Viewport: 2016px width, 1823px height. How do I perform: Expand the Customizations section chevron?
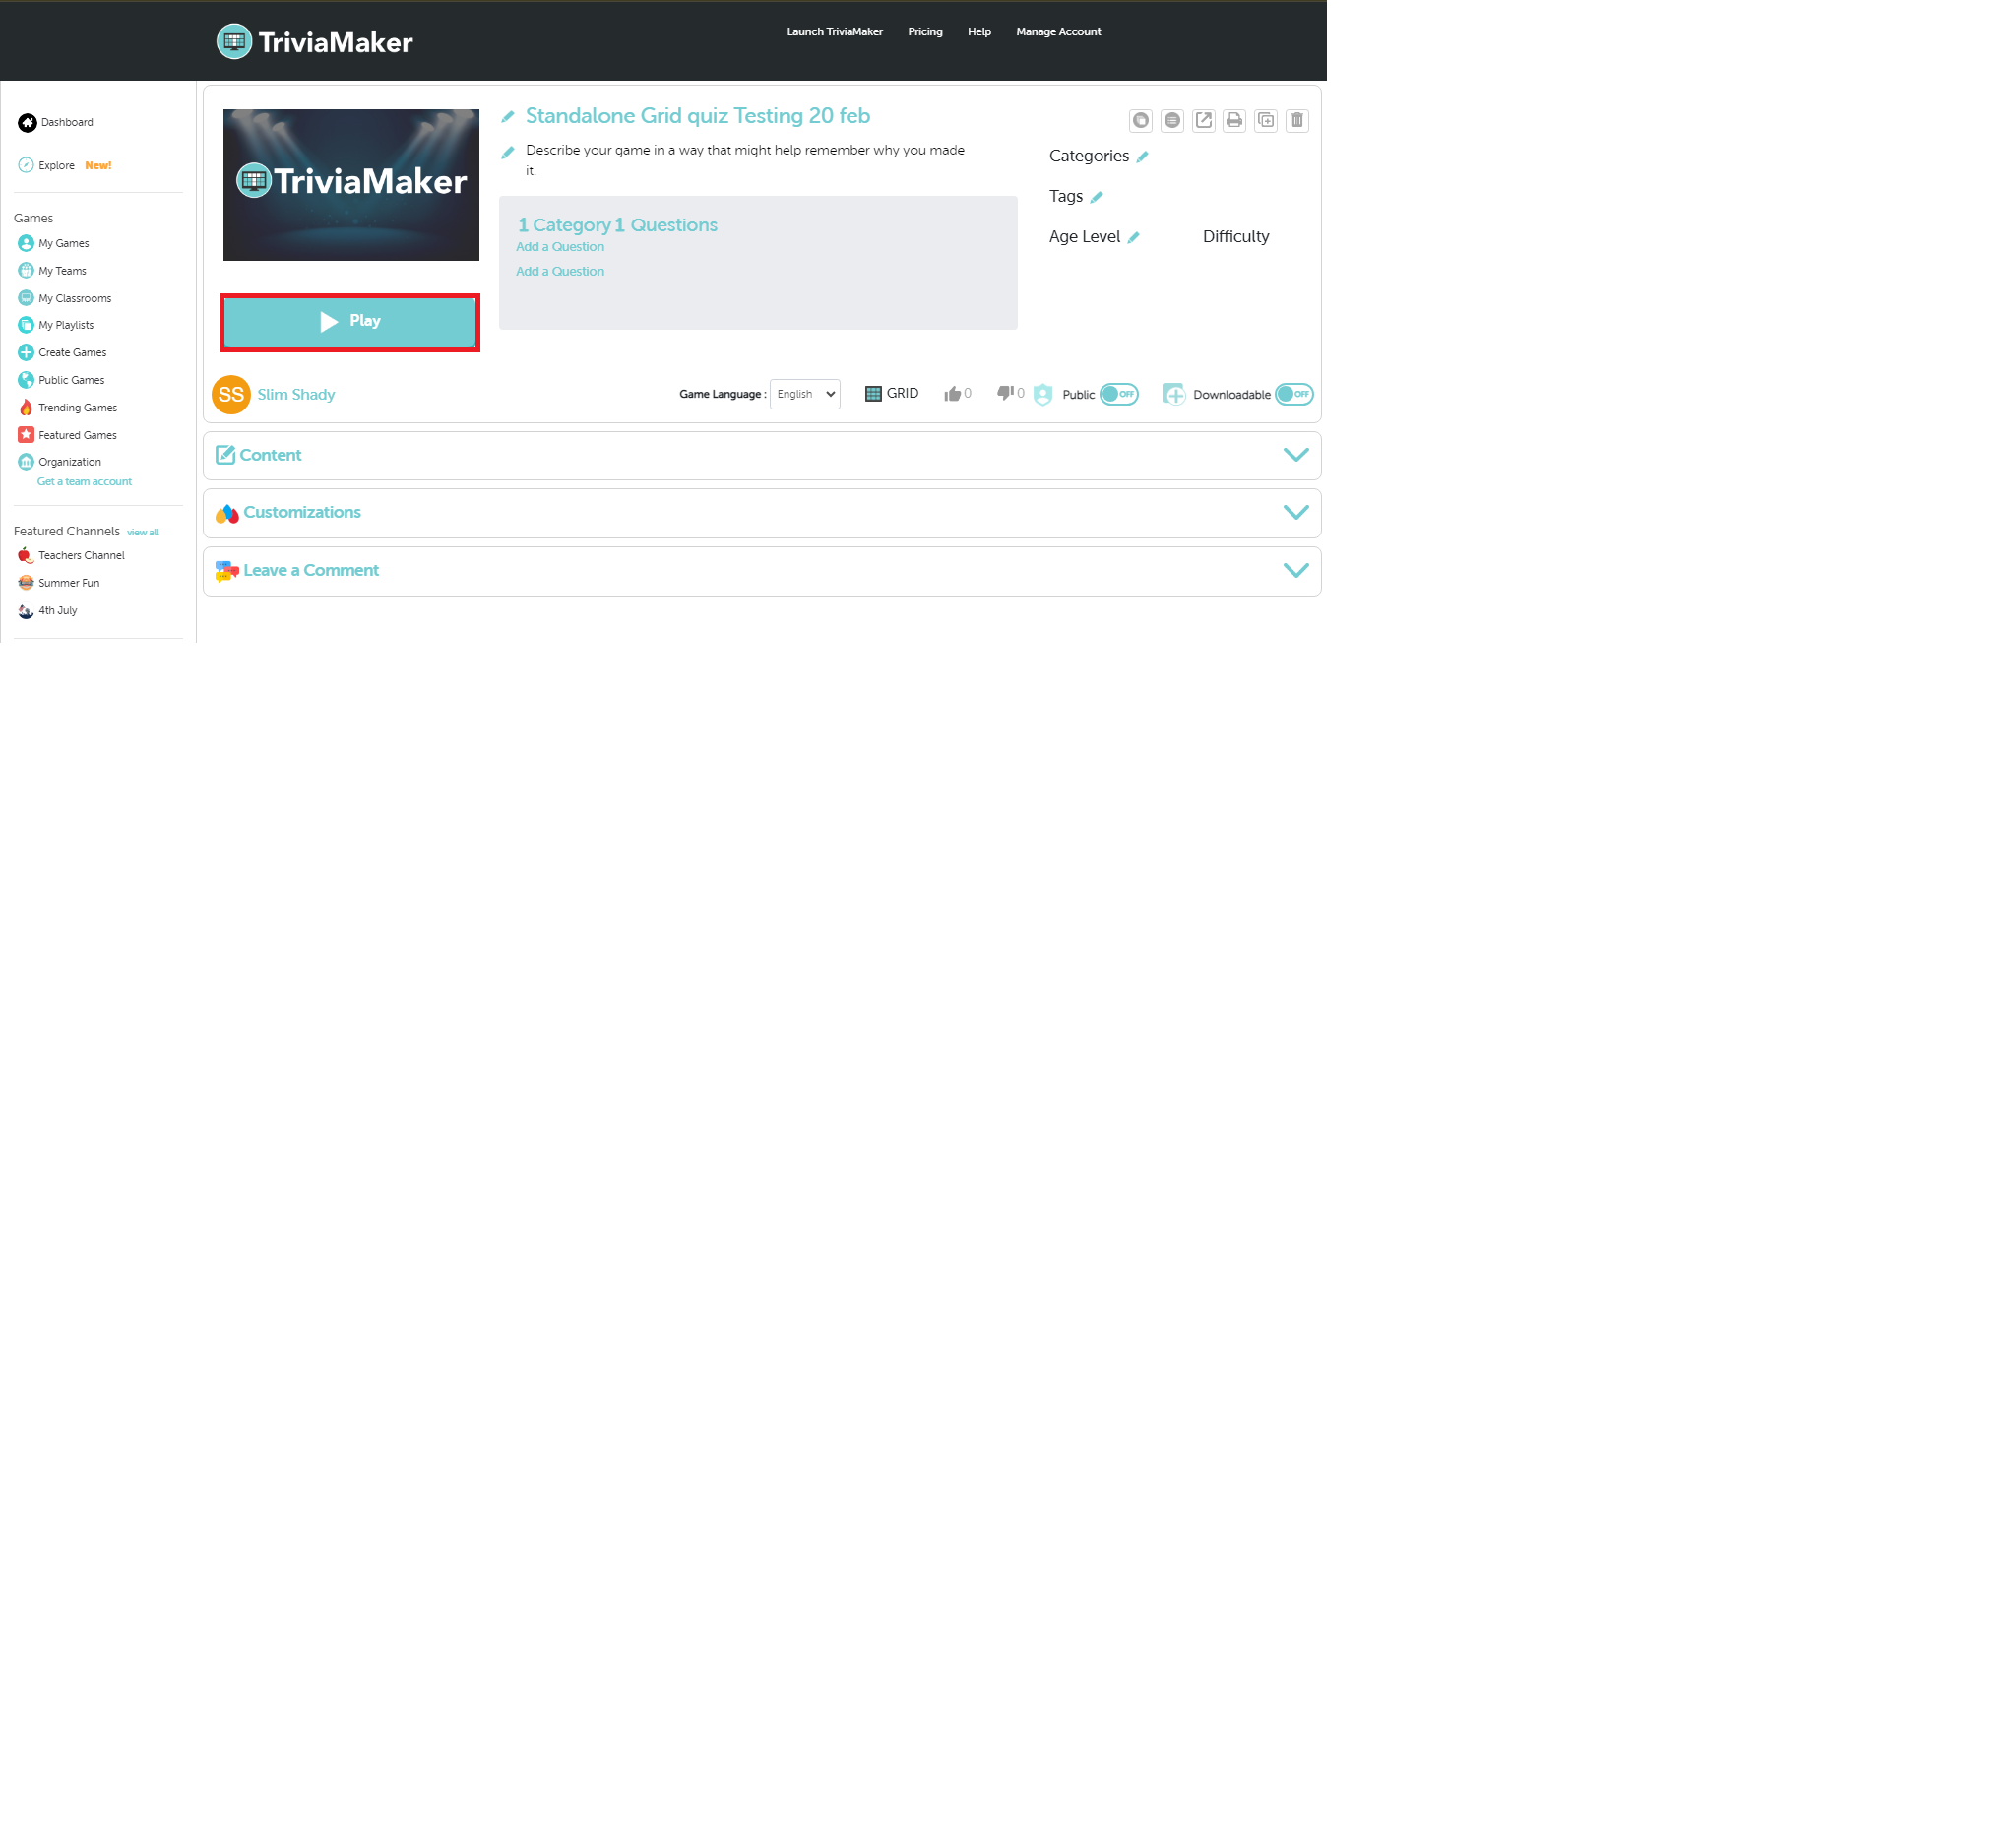click(1295, 512)
